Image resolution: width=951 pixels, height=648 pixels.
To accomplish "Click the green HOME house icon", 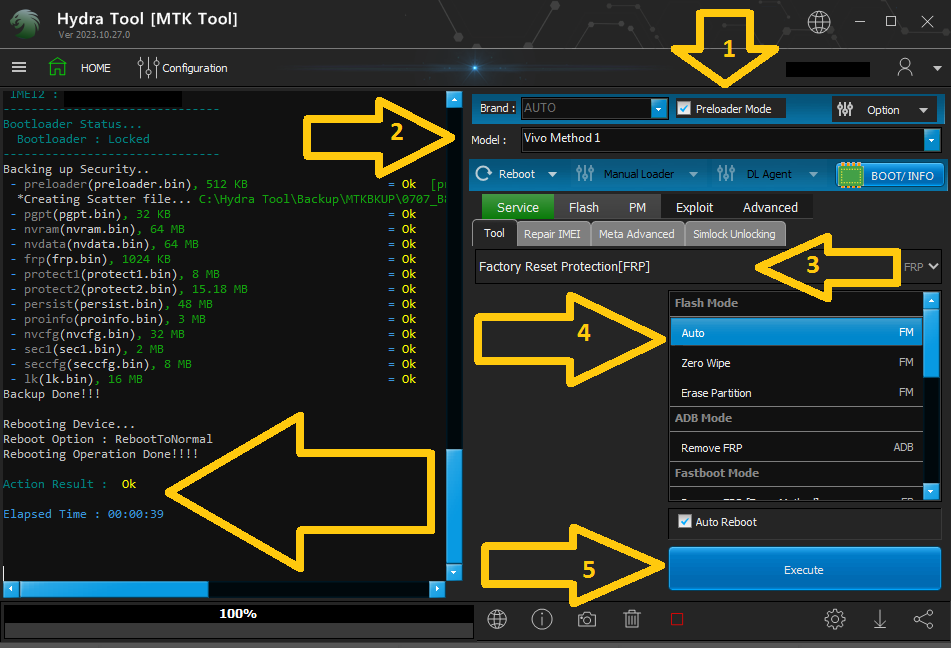I will [58, 67].
